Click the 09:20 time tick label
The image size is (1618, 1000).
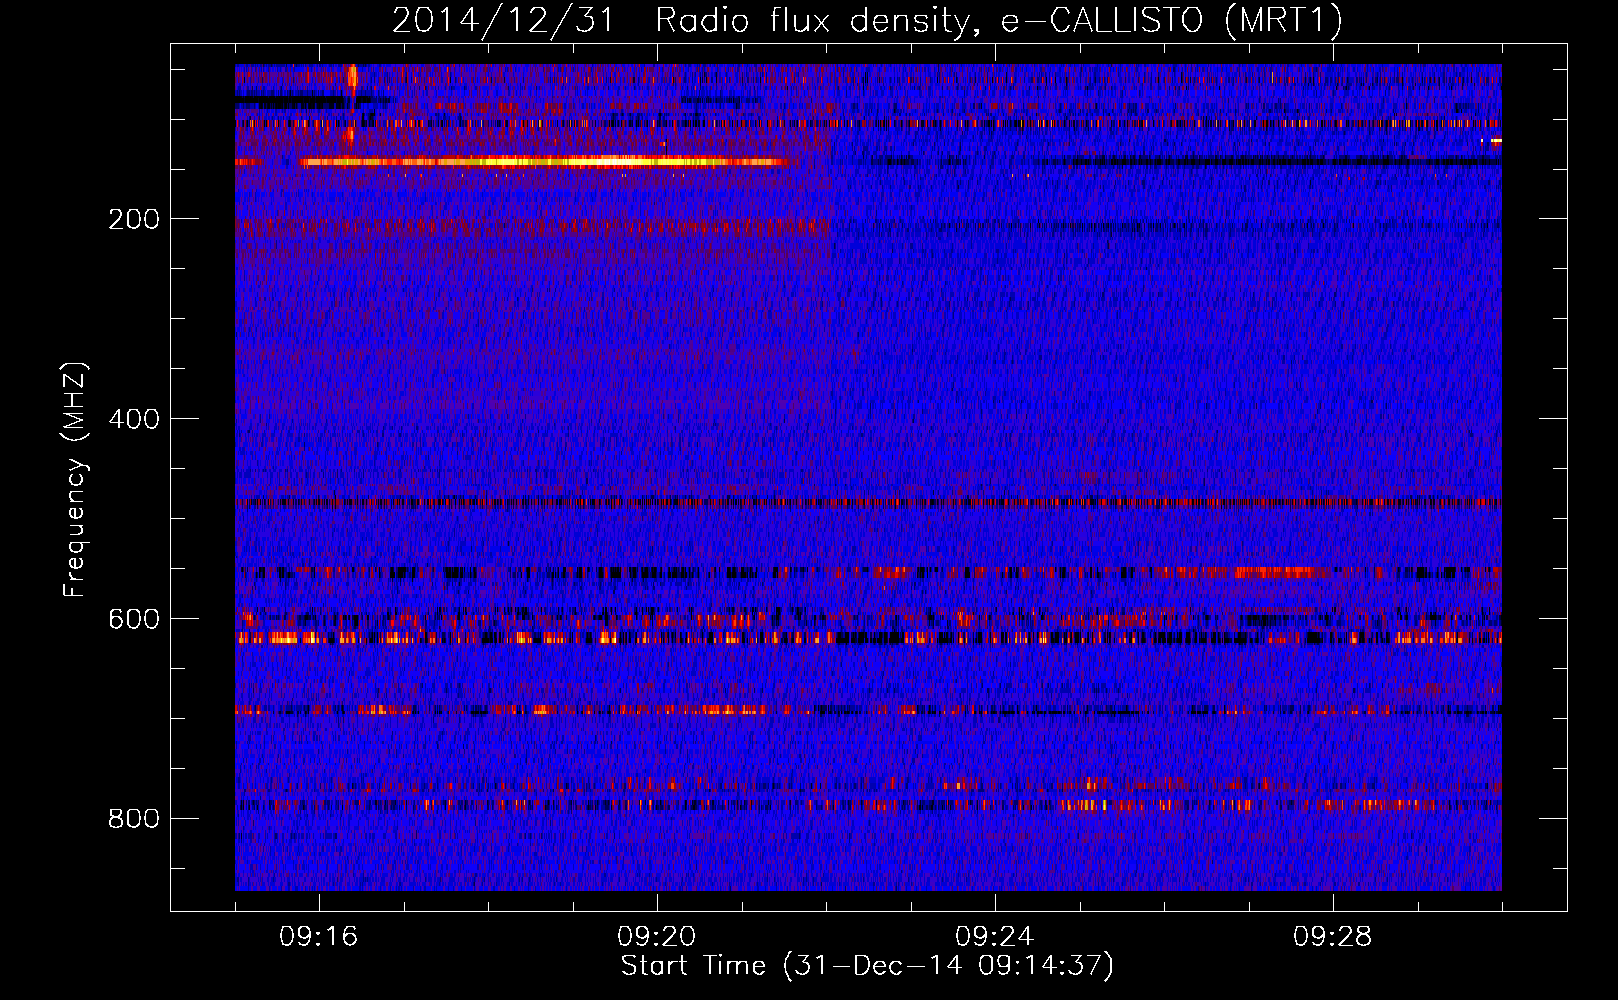[657, 937]
